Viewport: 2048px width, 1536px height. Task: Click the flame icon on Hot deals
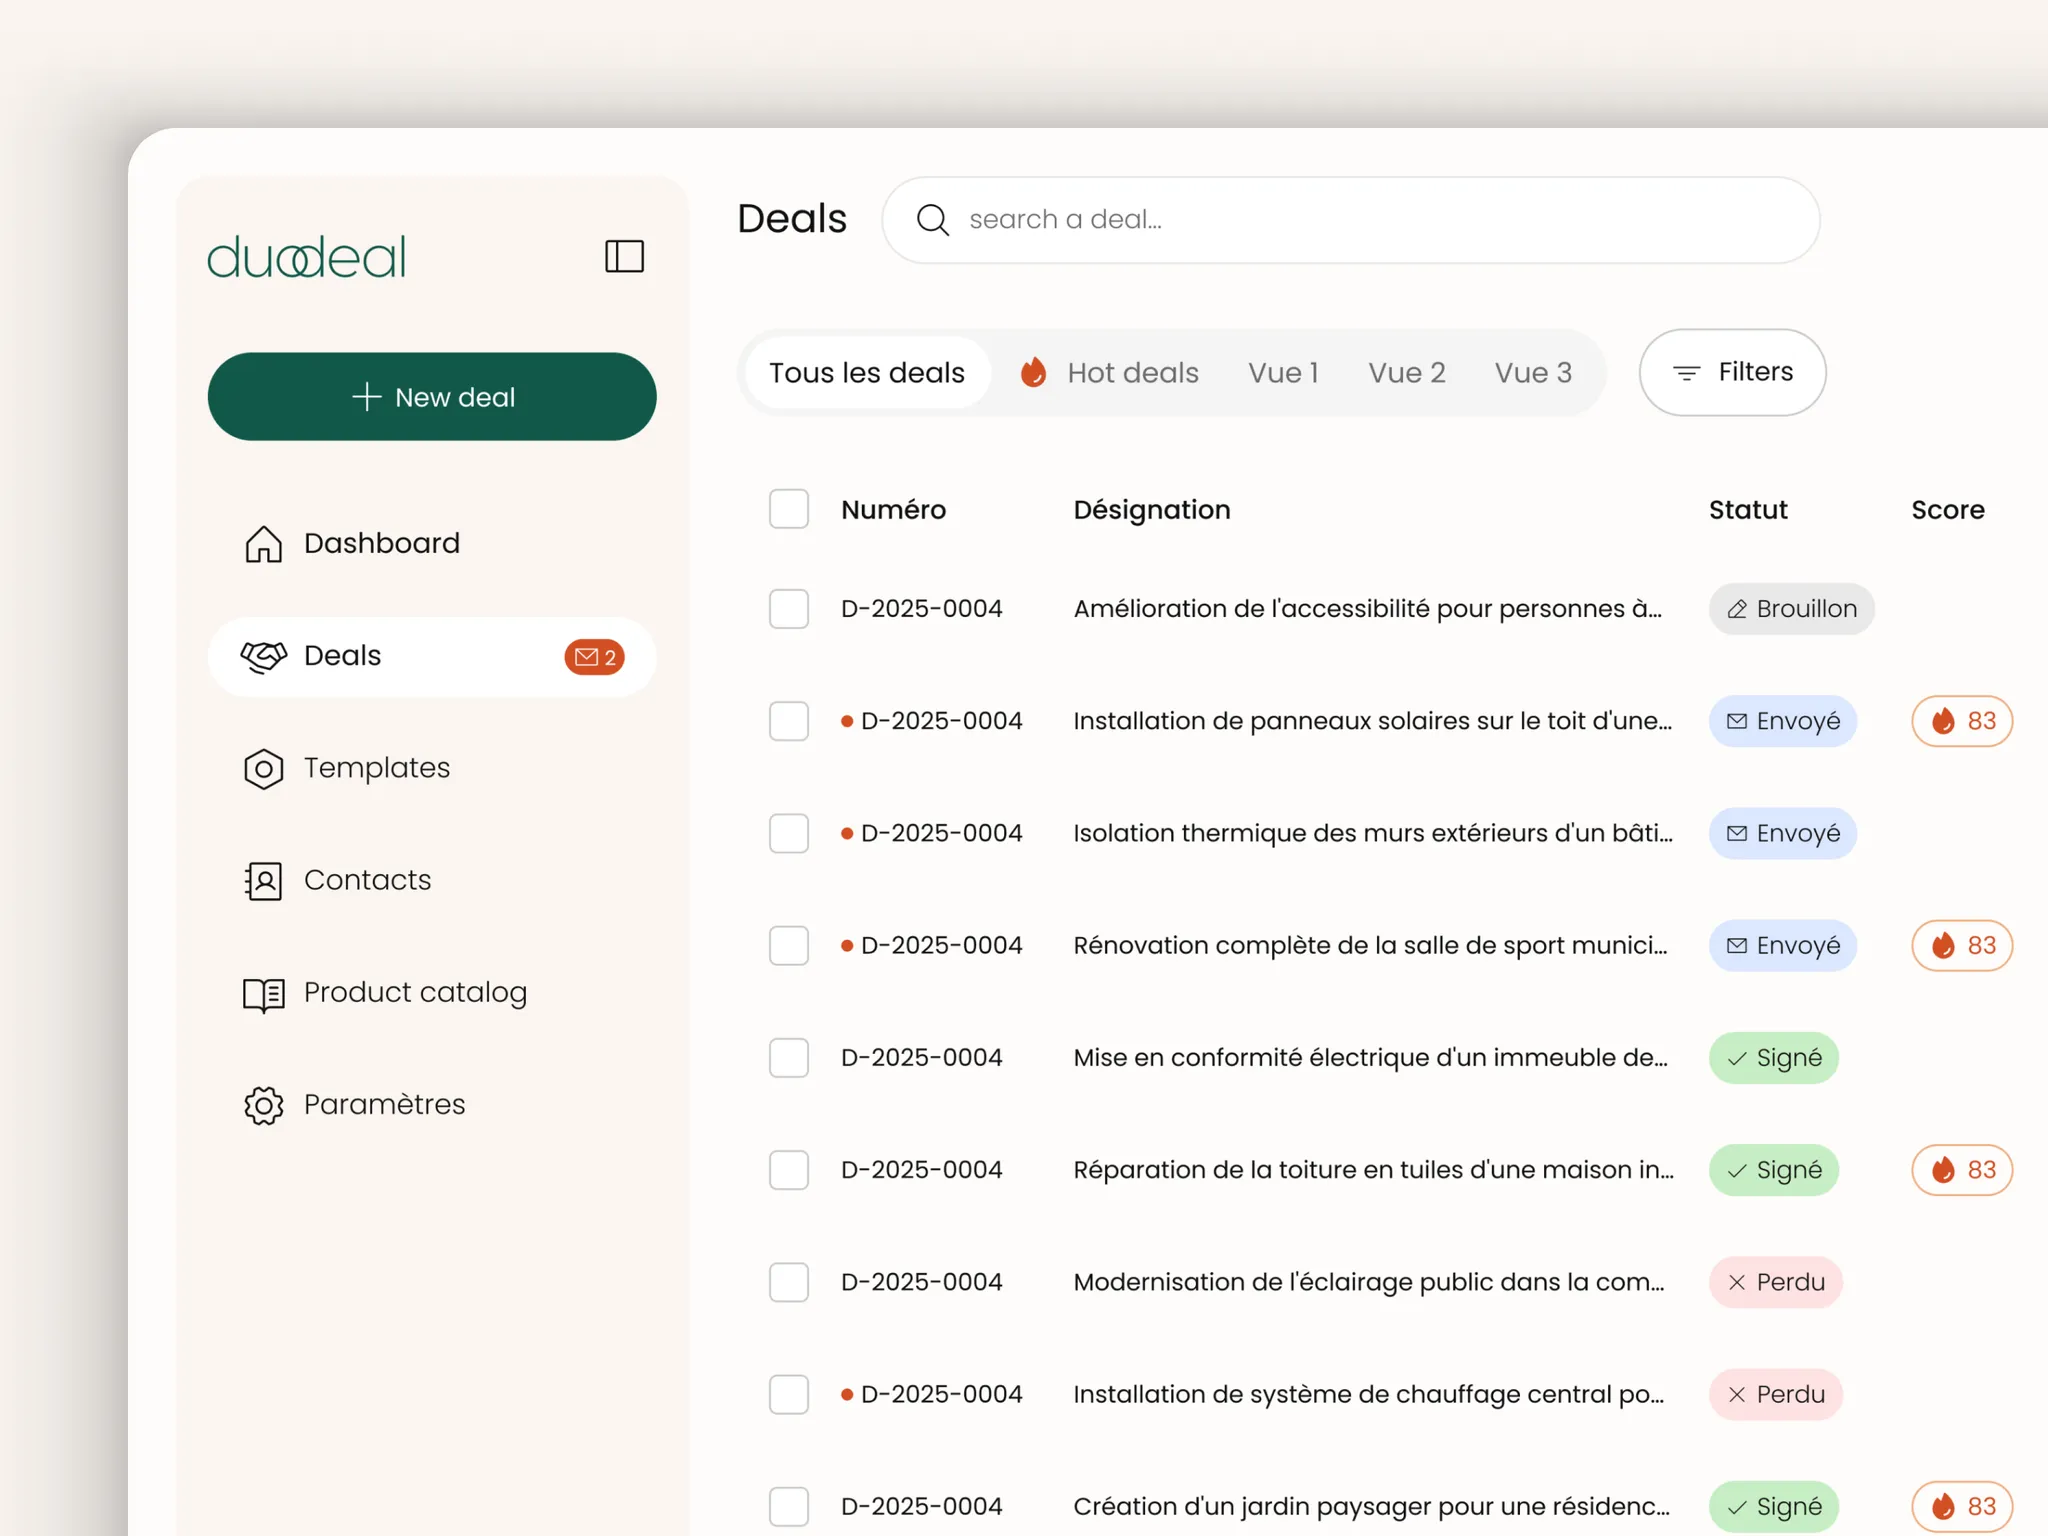coord(1033,372)
